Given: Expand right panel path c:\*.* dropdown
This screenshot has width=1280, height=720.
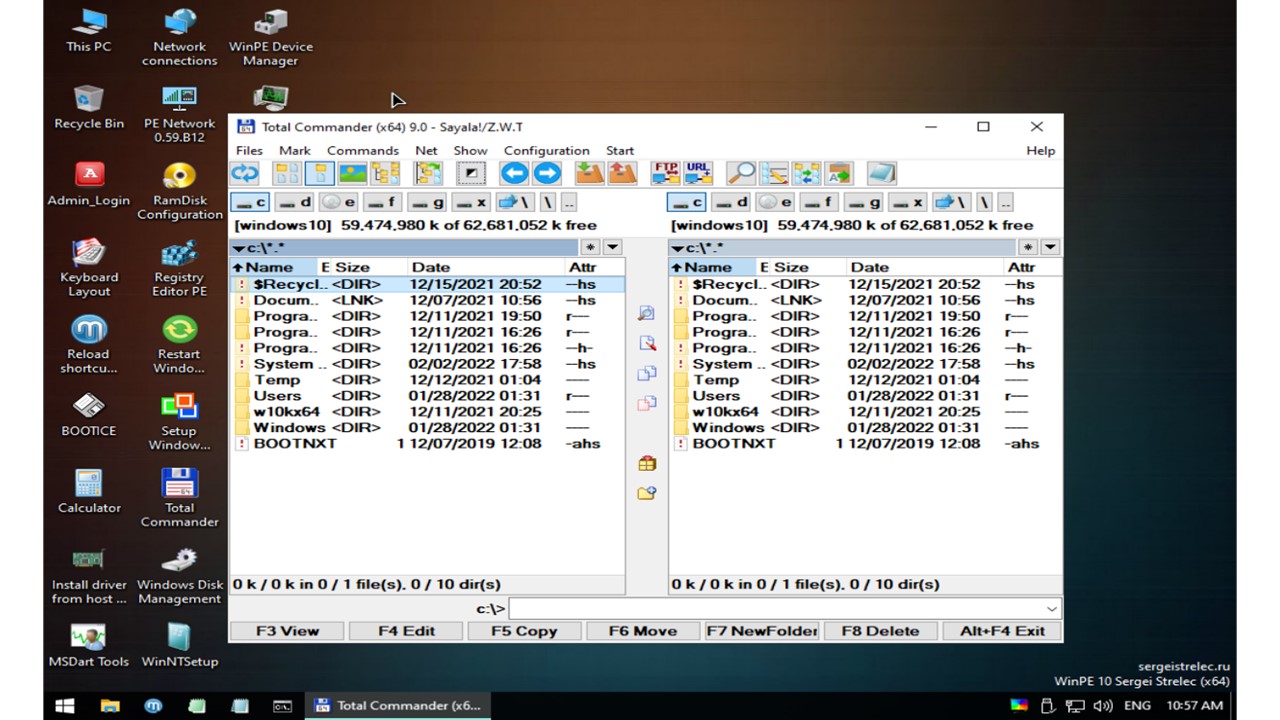Looking at the screenshot, I should coord(677,248).
